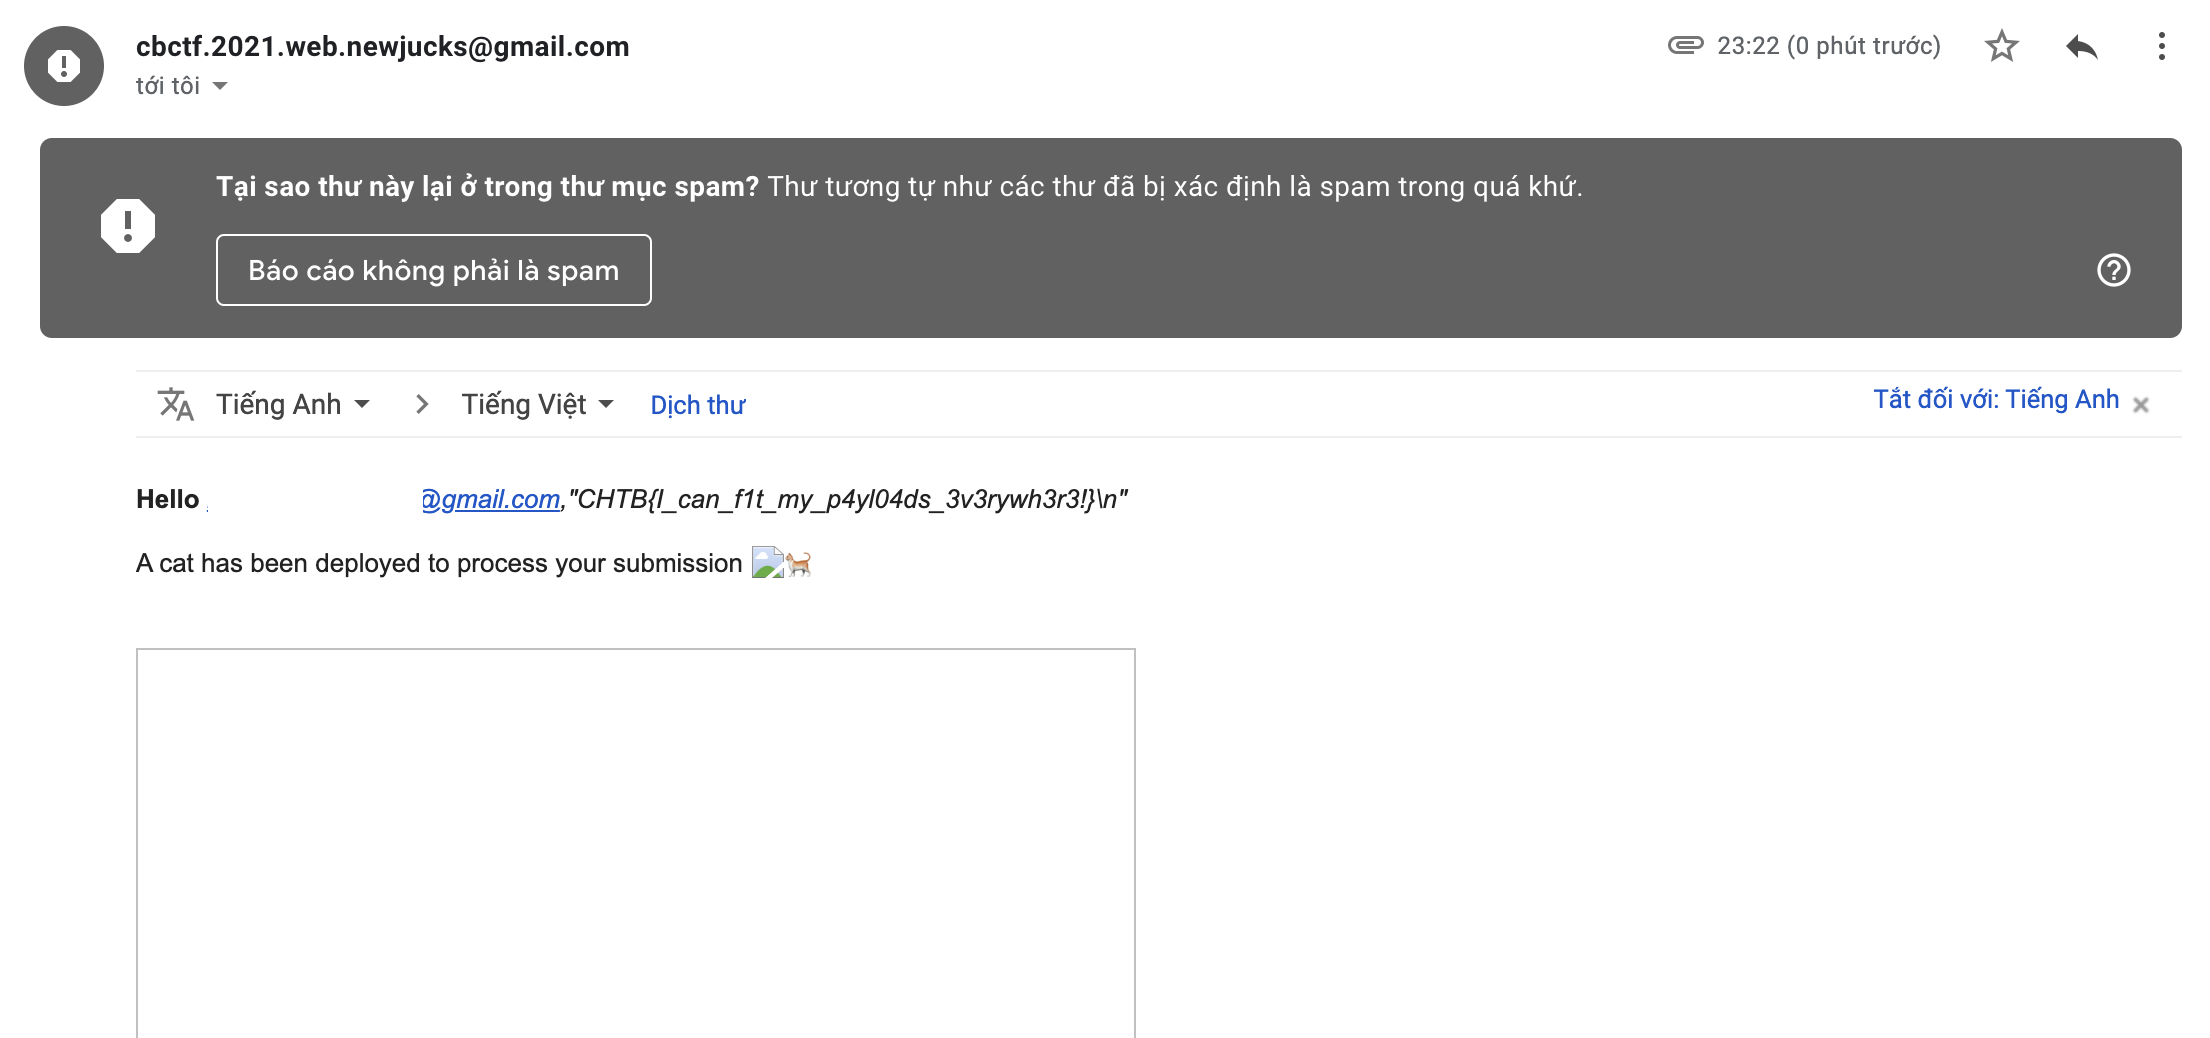
Task: Open the 'Tiếng Anh' source language dropdown
Action: (293, 404)
